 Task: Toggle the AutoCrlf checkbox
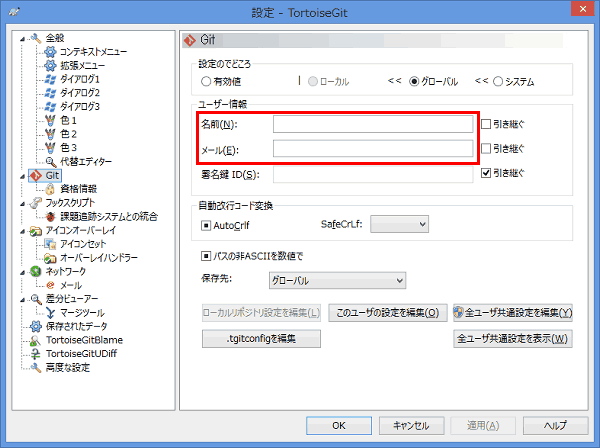click(206, 225)
